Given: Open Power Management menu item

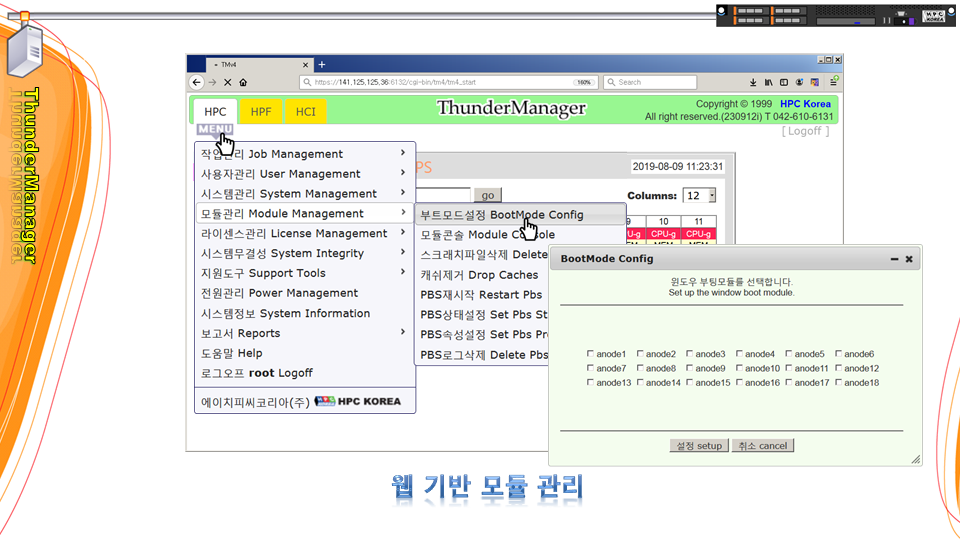Looking at the screenshot, I should (305, 293).
